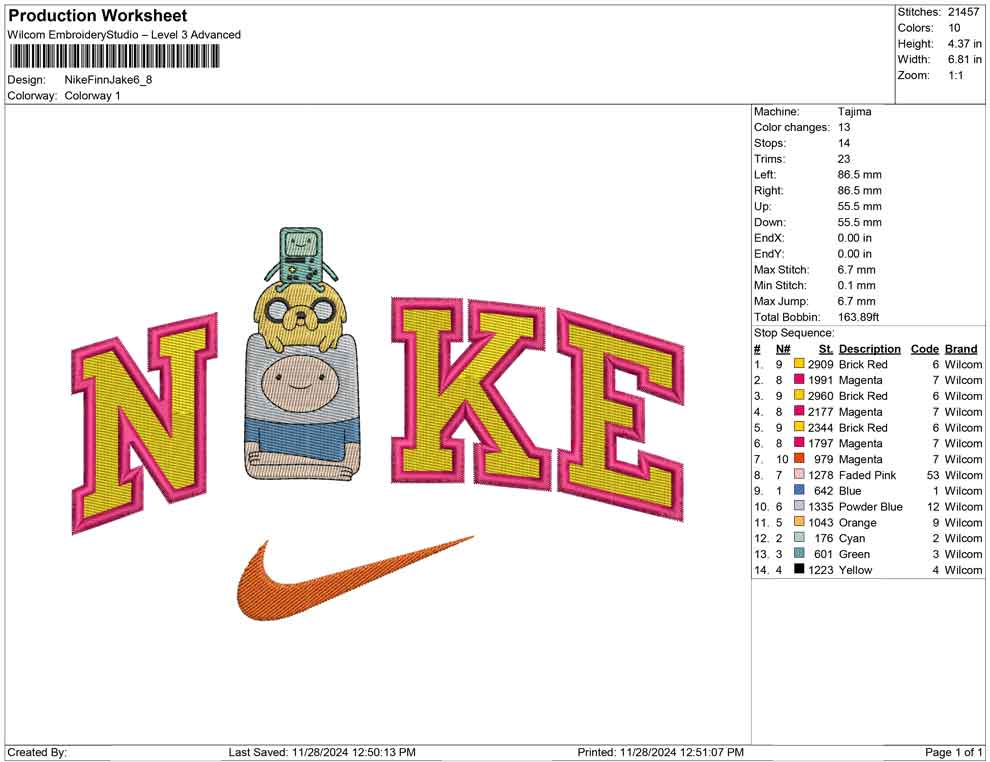Click the Trims value '23'
Screen dimensions: 990x762
[x=844, y=158]
